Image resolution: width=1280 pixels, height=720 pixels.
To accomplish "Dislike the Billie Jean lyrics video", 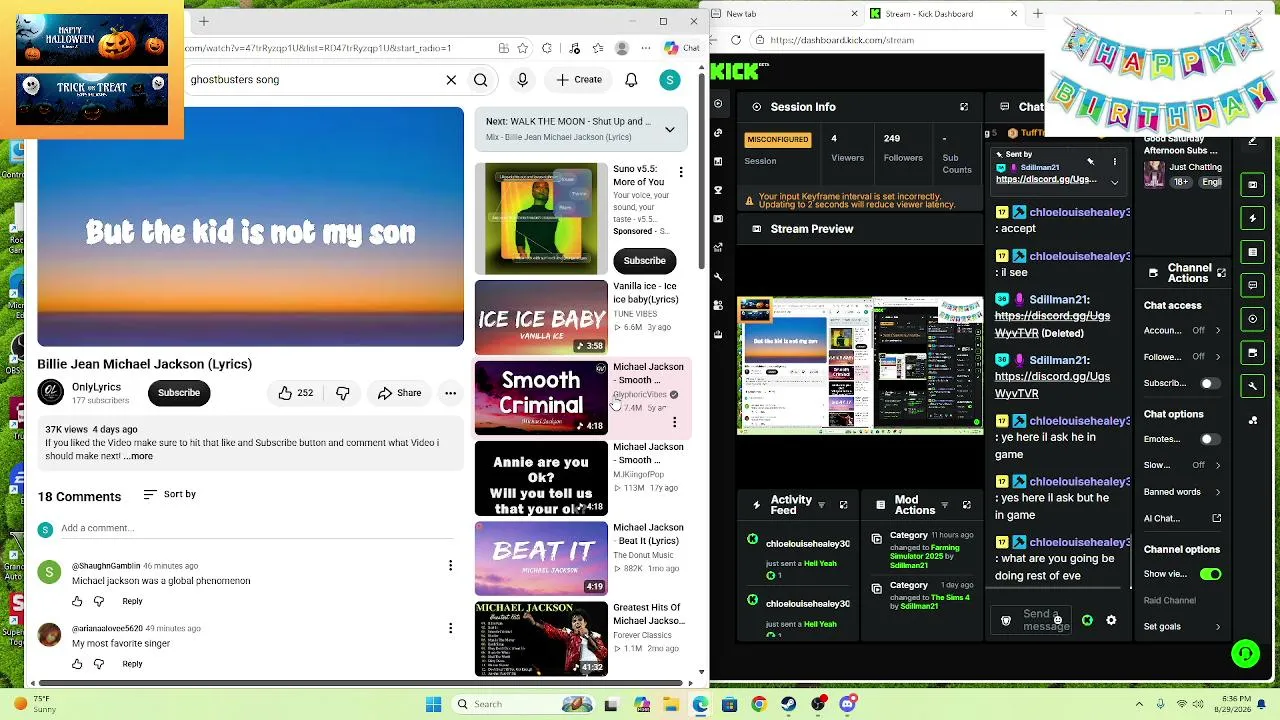I will click(x=343, y=393).
